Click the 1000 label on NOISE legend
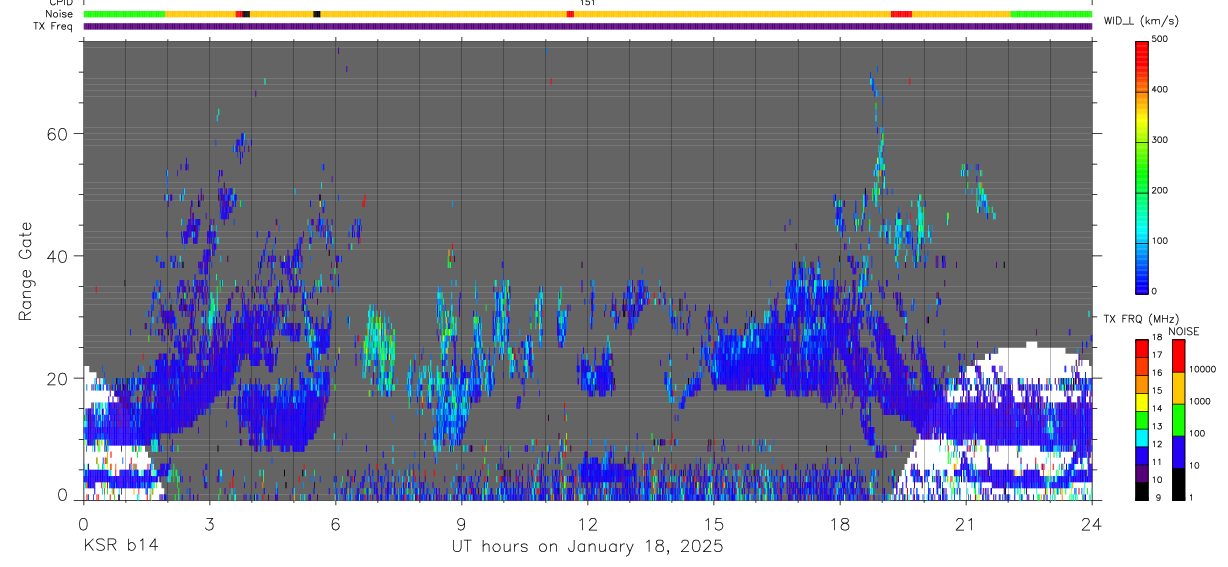 tap(1199, 401)
